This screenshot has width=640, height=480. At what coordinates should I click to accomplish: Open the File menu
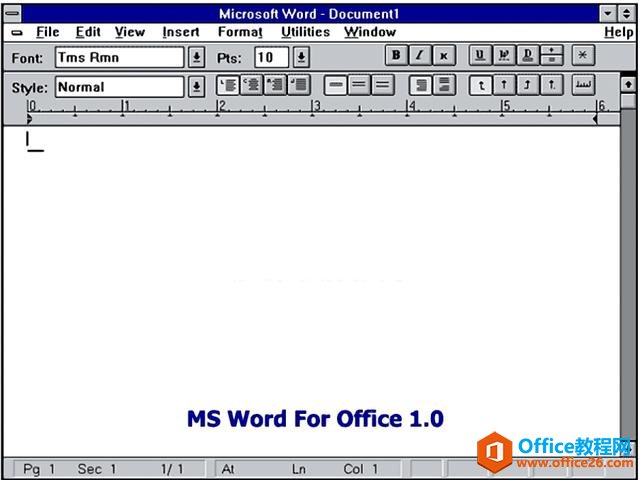(48, 32)
